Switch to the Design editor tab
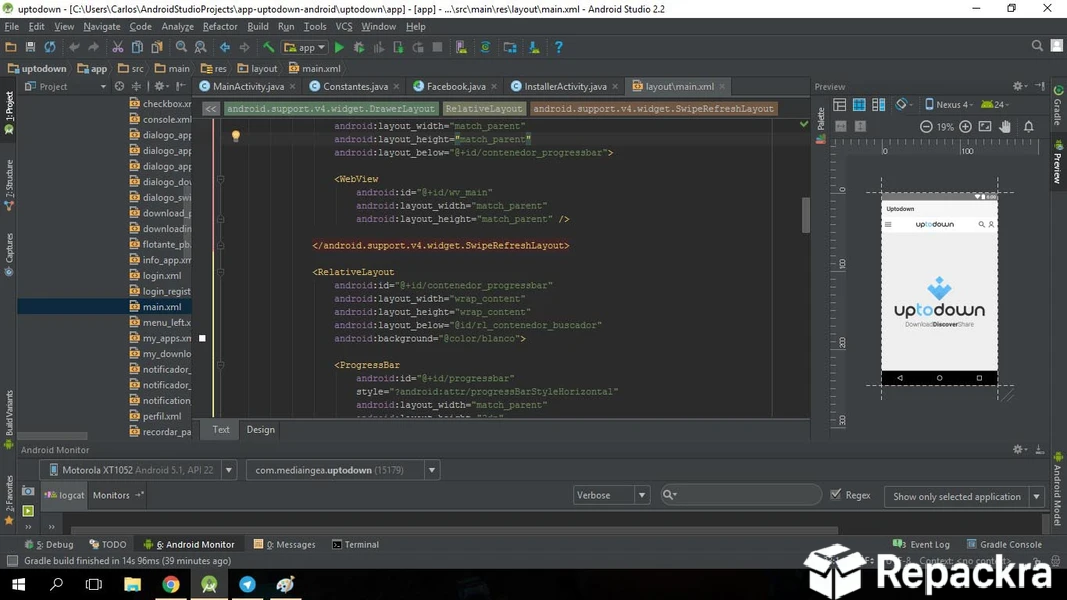1067x600 pixels. tap(261, 429)
